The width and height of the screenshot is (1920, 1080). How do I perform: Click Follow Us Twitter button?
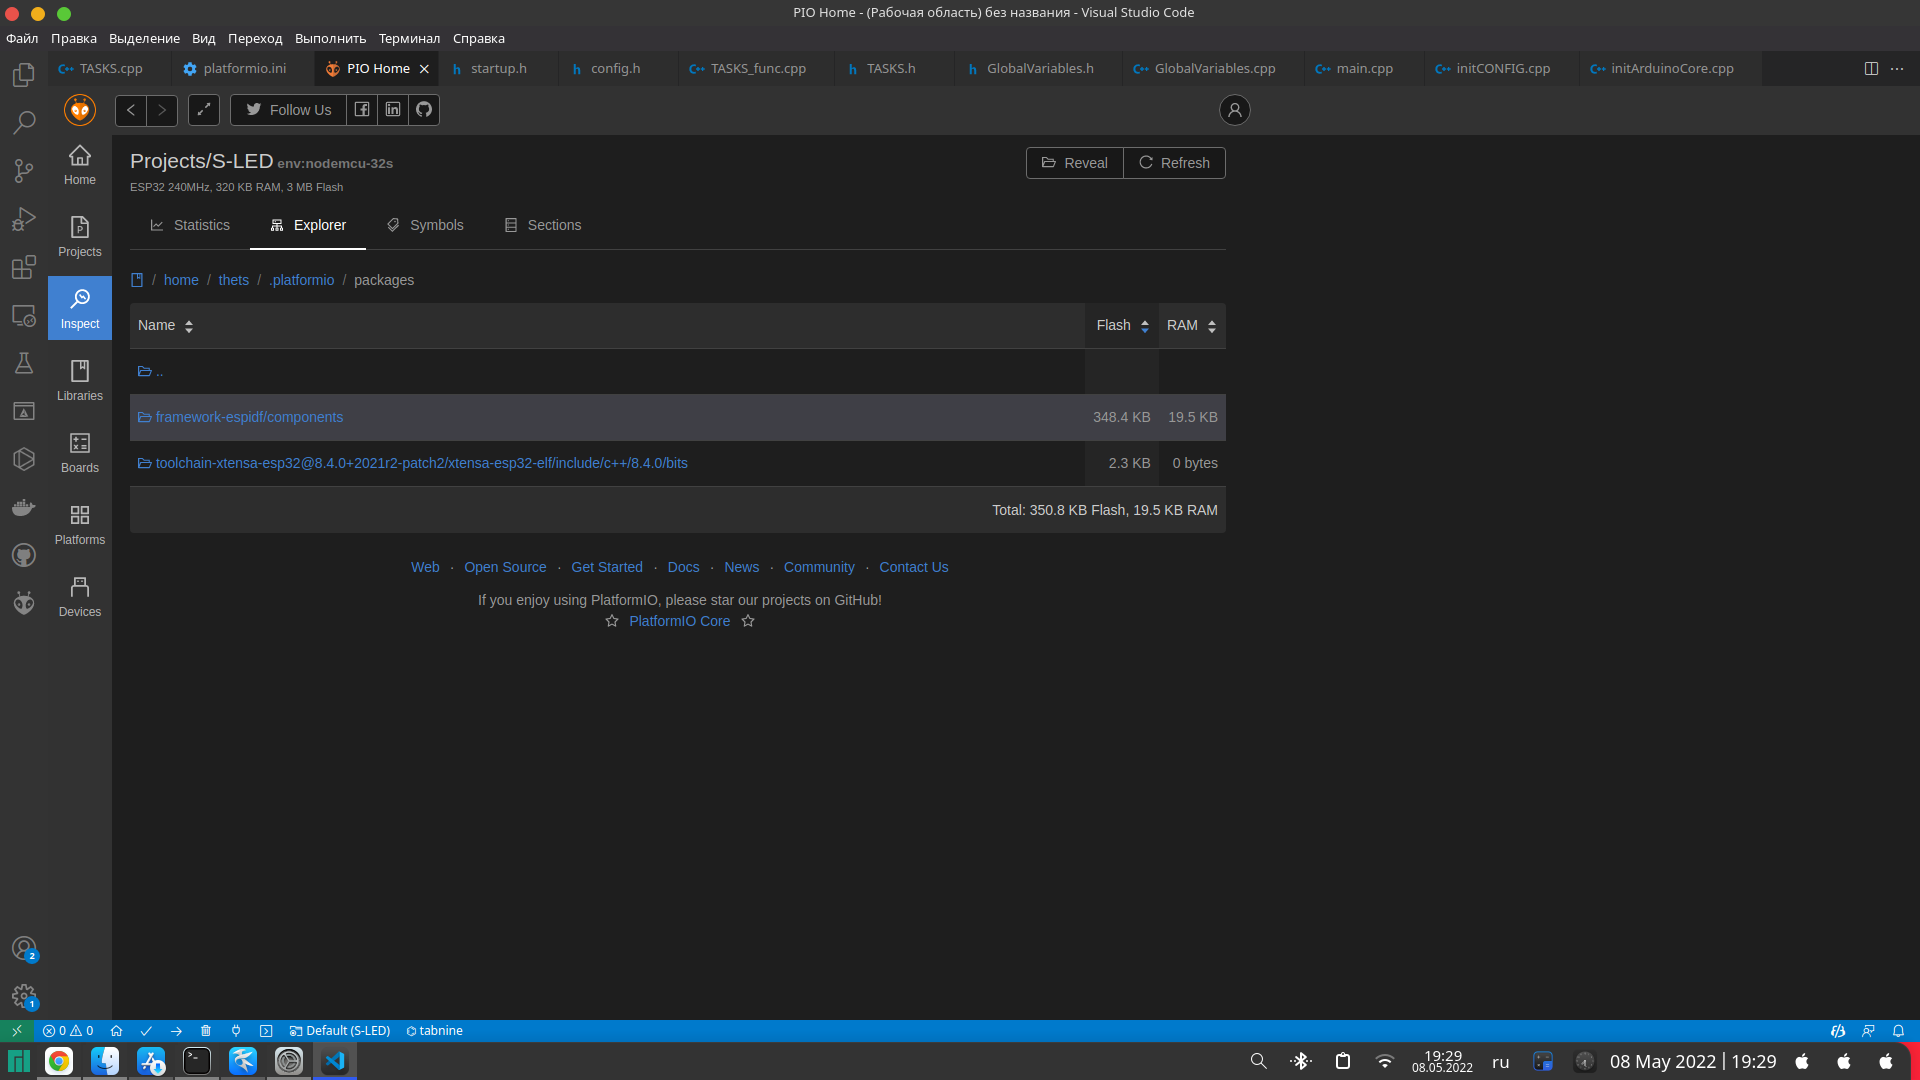[x=288, y=110]
